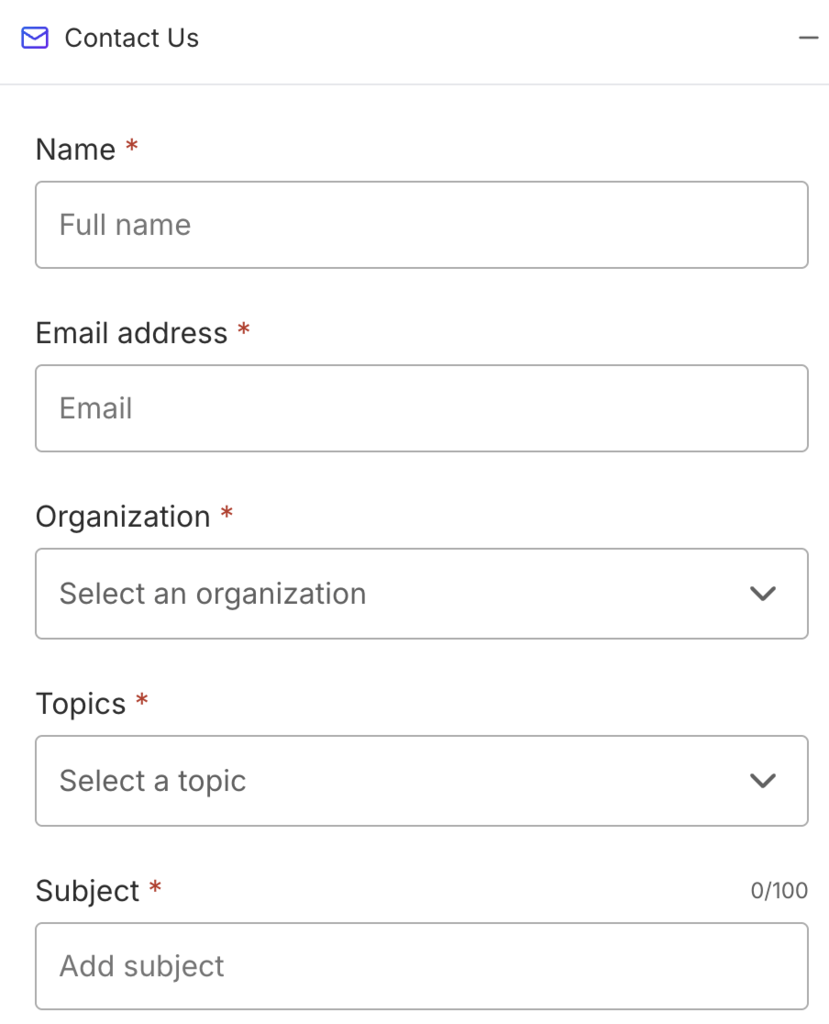Collapse the Contact Us panel with minus icon
Viewport: 829px width, 1024px height.
pos(808,39)
